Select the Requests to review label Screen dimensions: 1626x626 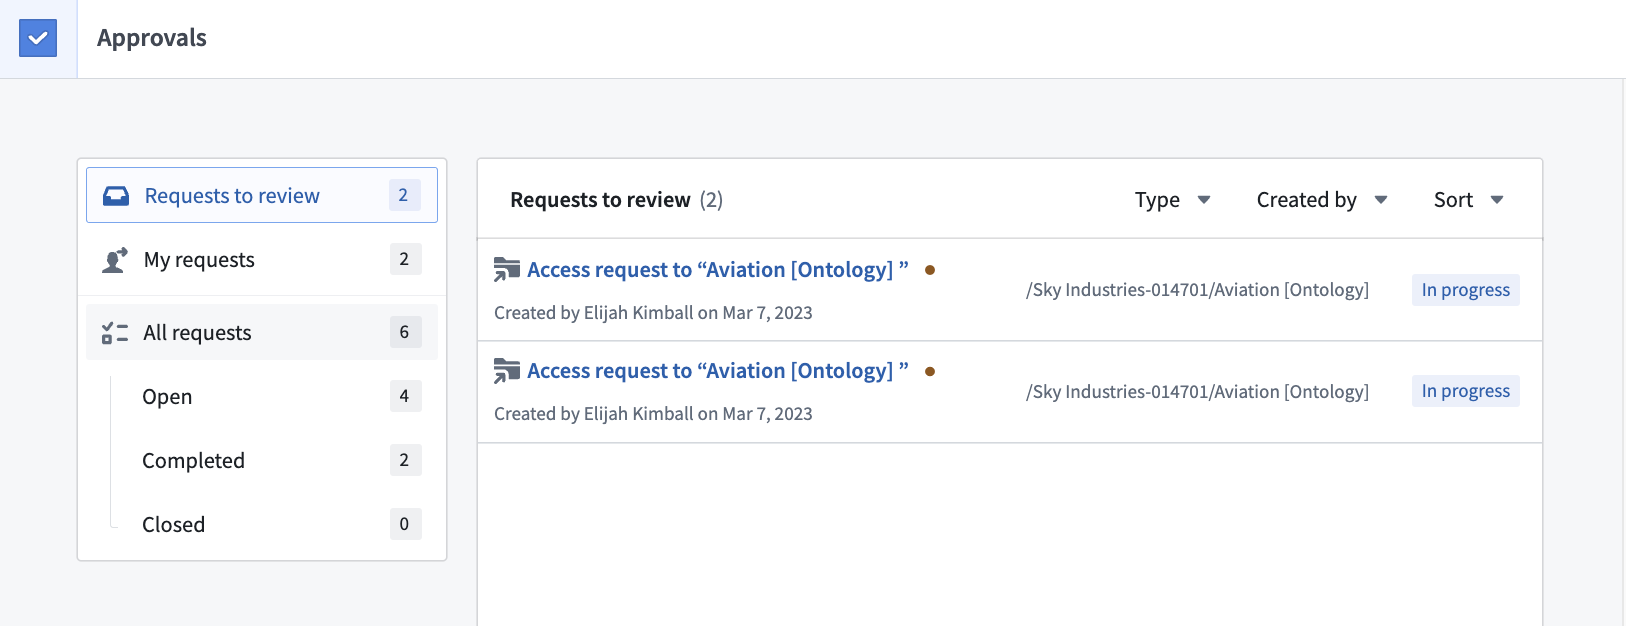point(232,196)
